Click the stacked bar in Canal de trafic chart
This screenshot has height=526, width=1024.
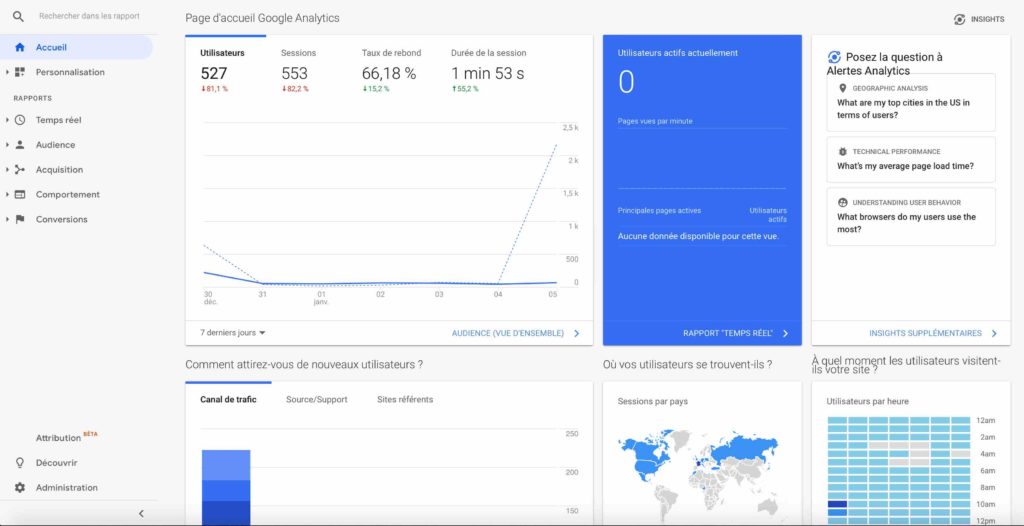click(x=226, y=487)
